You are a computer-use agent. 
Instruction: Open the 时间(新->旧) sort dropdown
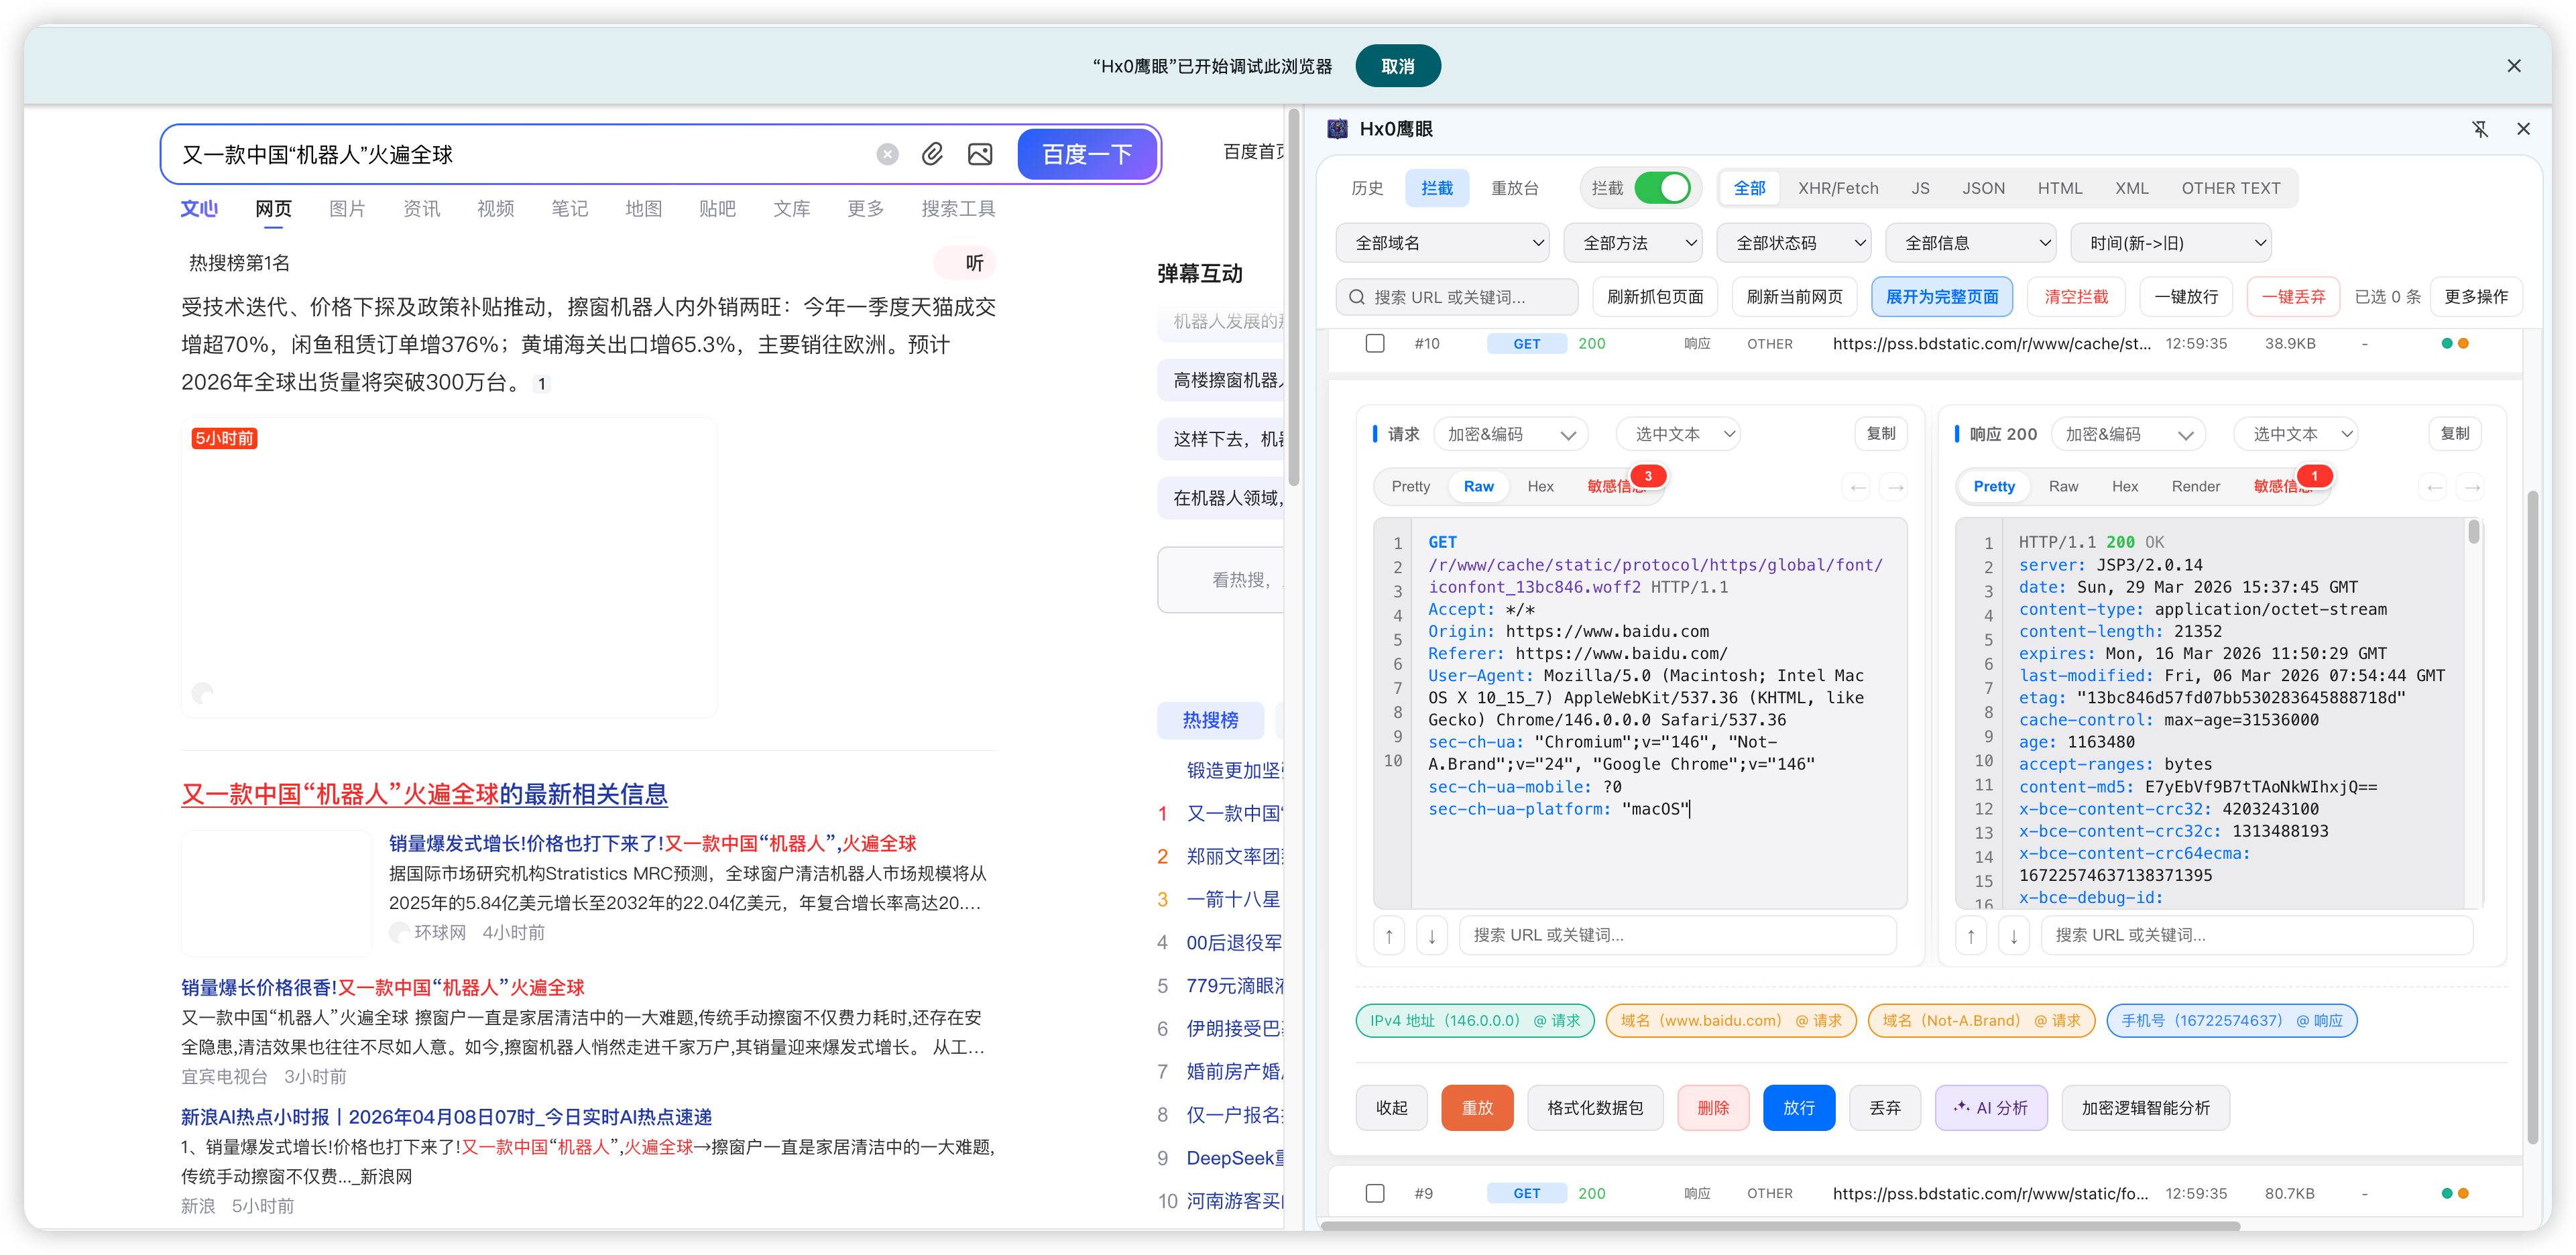[x=2170, y=243]
